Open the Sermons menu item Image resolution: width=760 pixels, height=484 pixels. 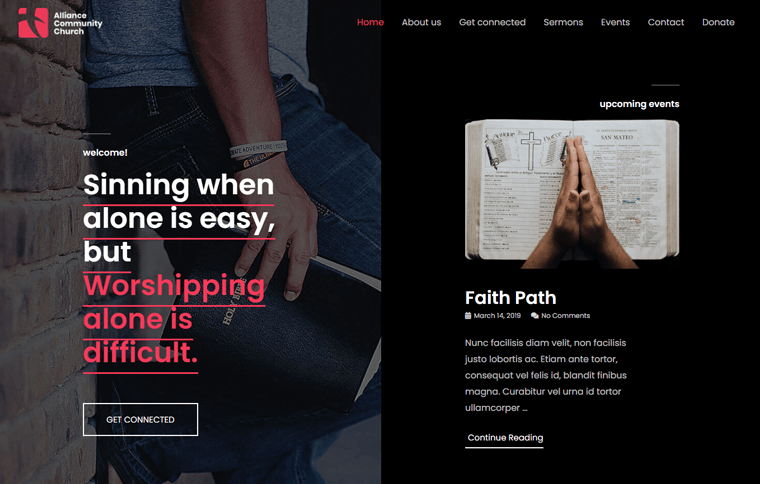[563, 22]
